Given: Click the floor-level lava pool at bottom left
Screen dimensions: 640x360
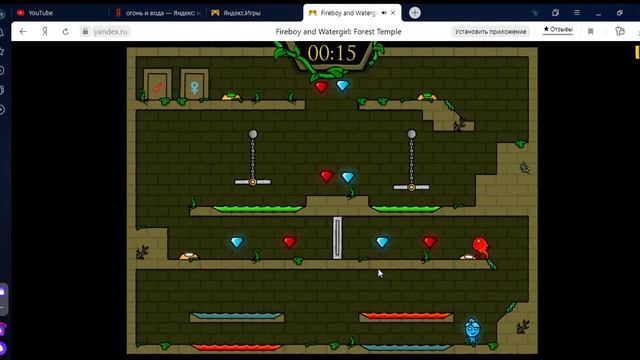Looking at the screenshot, I should (x=237, y=348).
